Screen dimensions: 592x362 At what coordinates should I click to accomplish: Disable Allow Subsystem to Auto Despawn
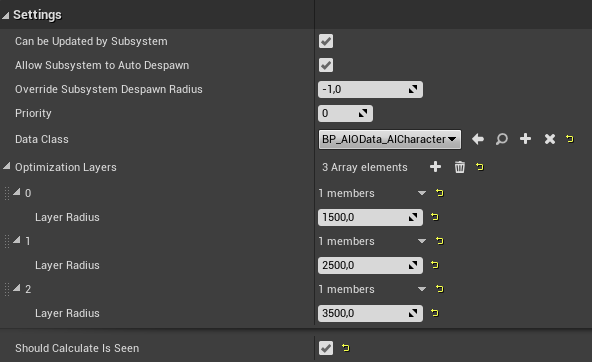pyautogui.click(x=326, y=65)
